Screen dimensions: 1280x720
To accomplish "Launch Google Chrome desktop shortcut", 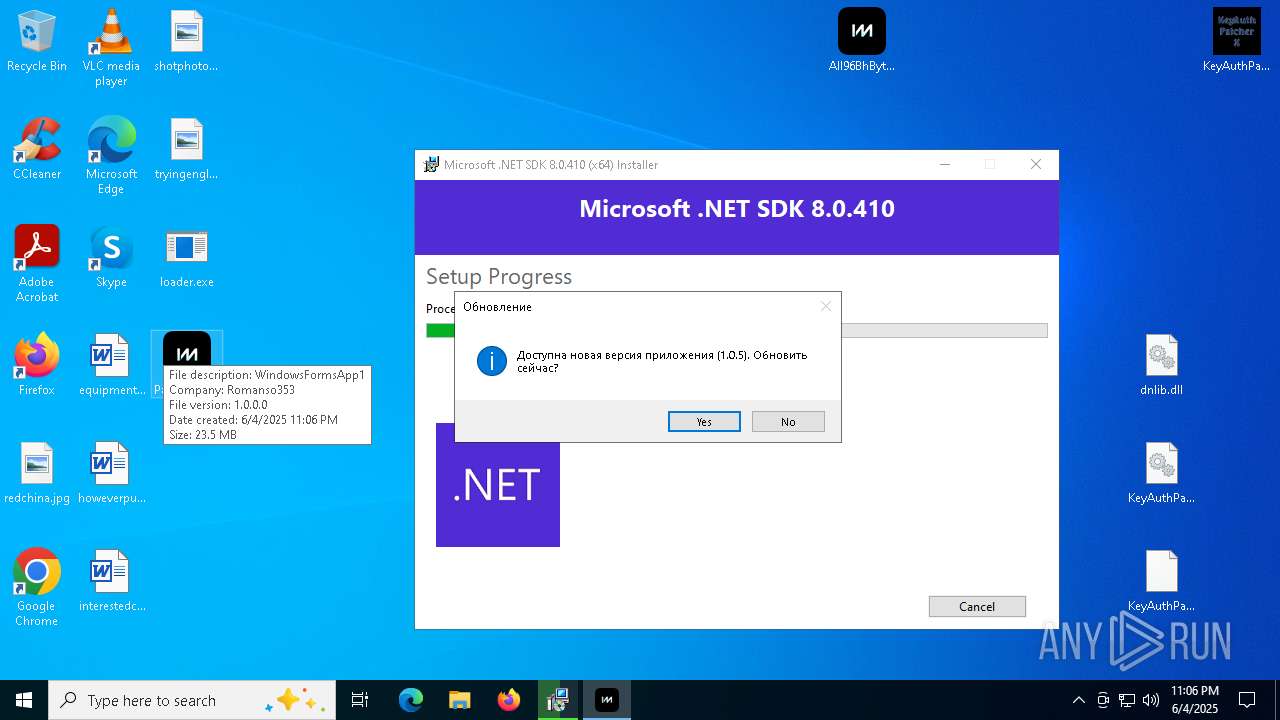I will coord(37,588).
